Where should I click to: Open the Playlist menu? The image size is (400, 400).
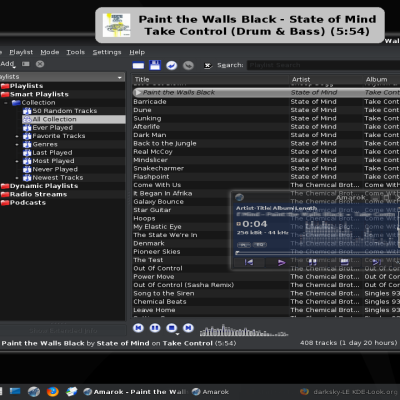(x=21, y=52)
